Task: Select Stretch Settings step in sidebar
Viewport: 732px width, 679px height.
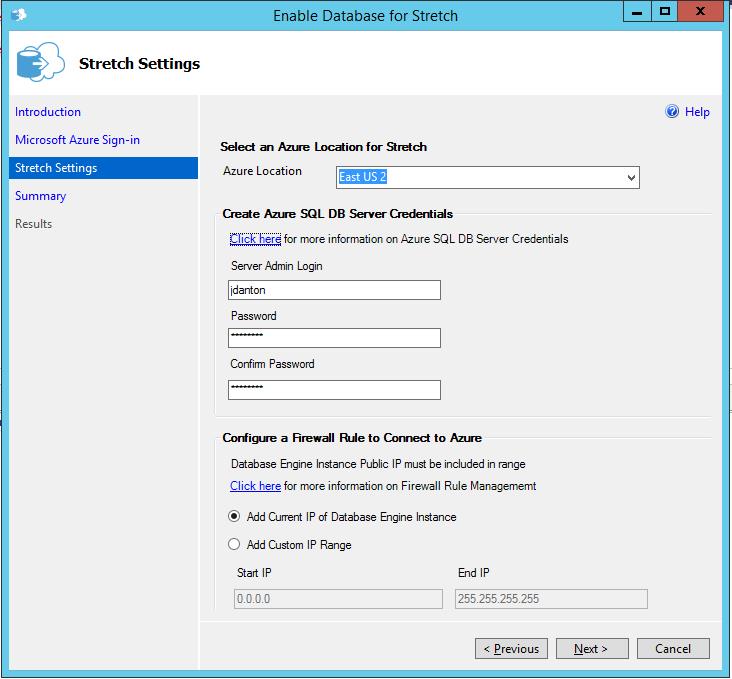Action: click(103, 168)
